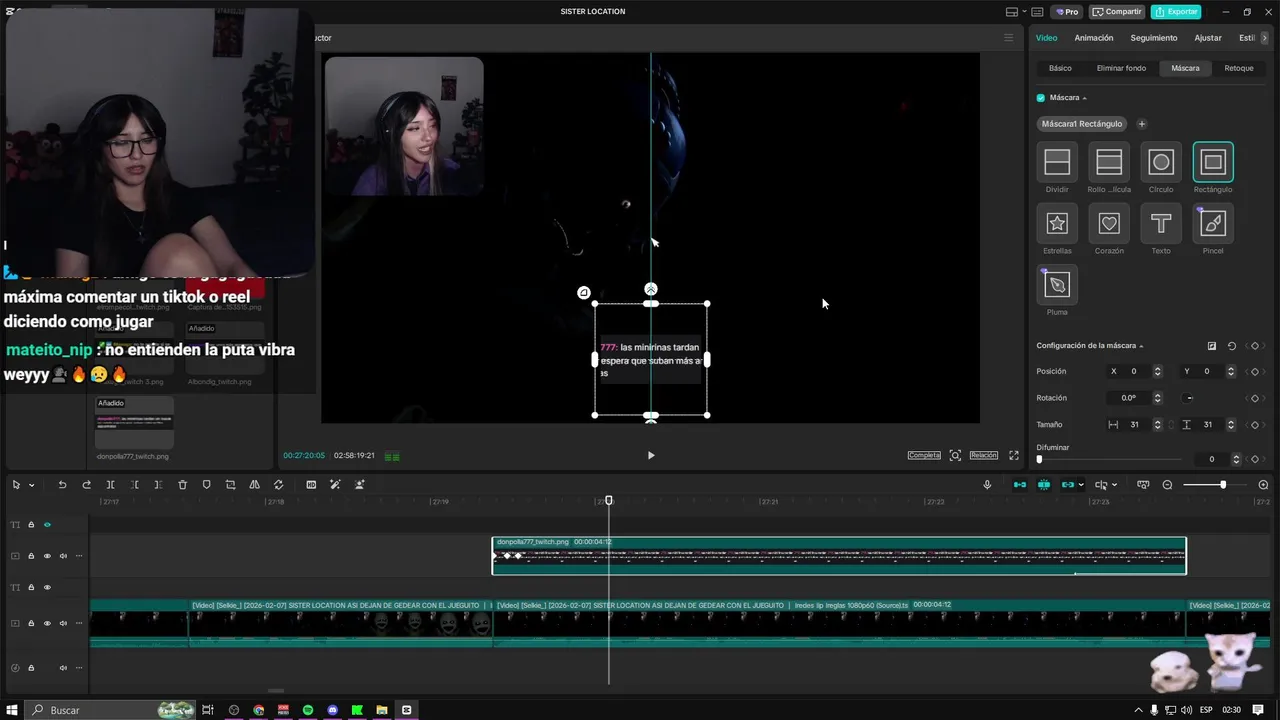Click the rotate icon in timeline toolbar
The image size is (1280, 720).
278,485
